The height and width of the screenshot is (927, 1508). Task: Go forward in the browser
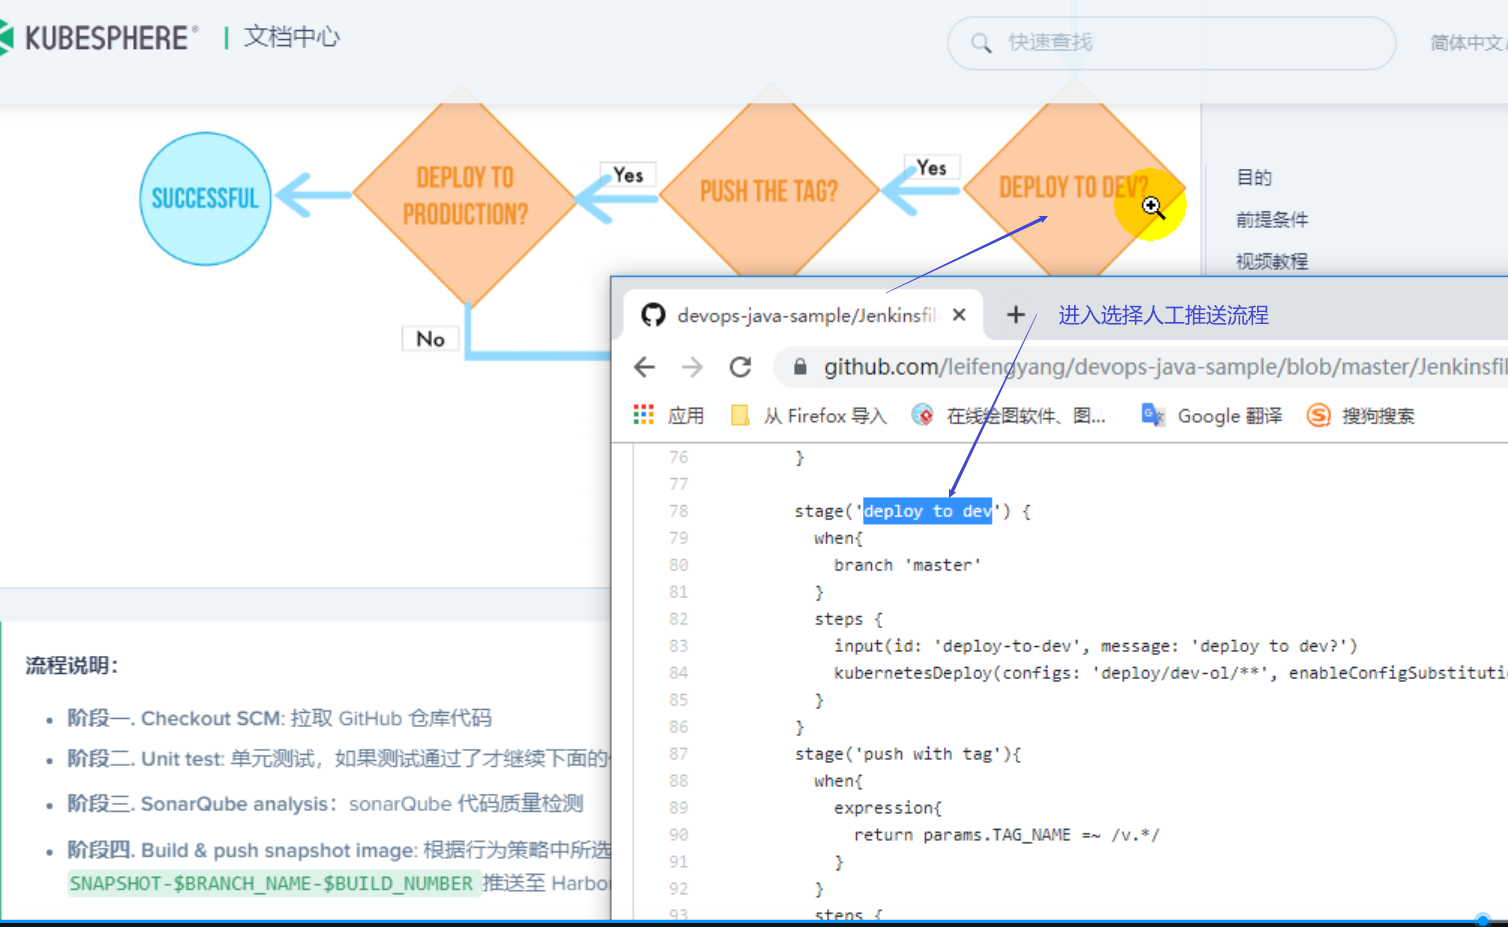pos(692,367)
